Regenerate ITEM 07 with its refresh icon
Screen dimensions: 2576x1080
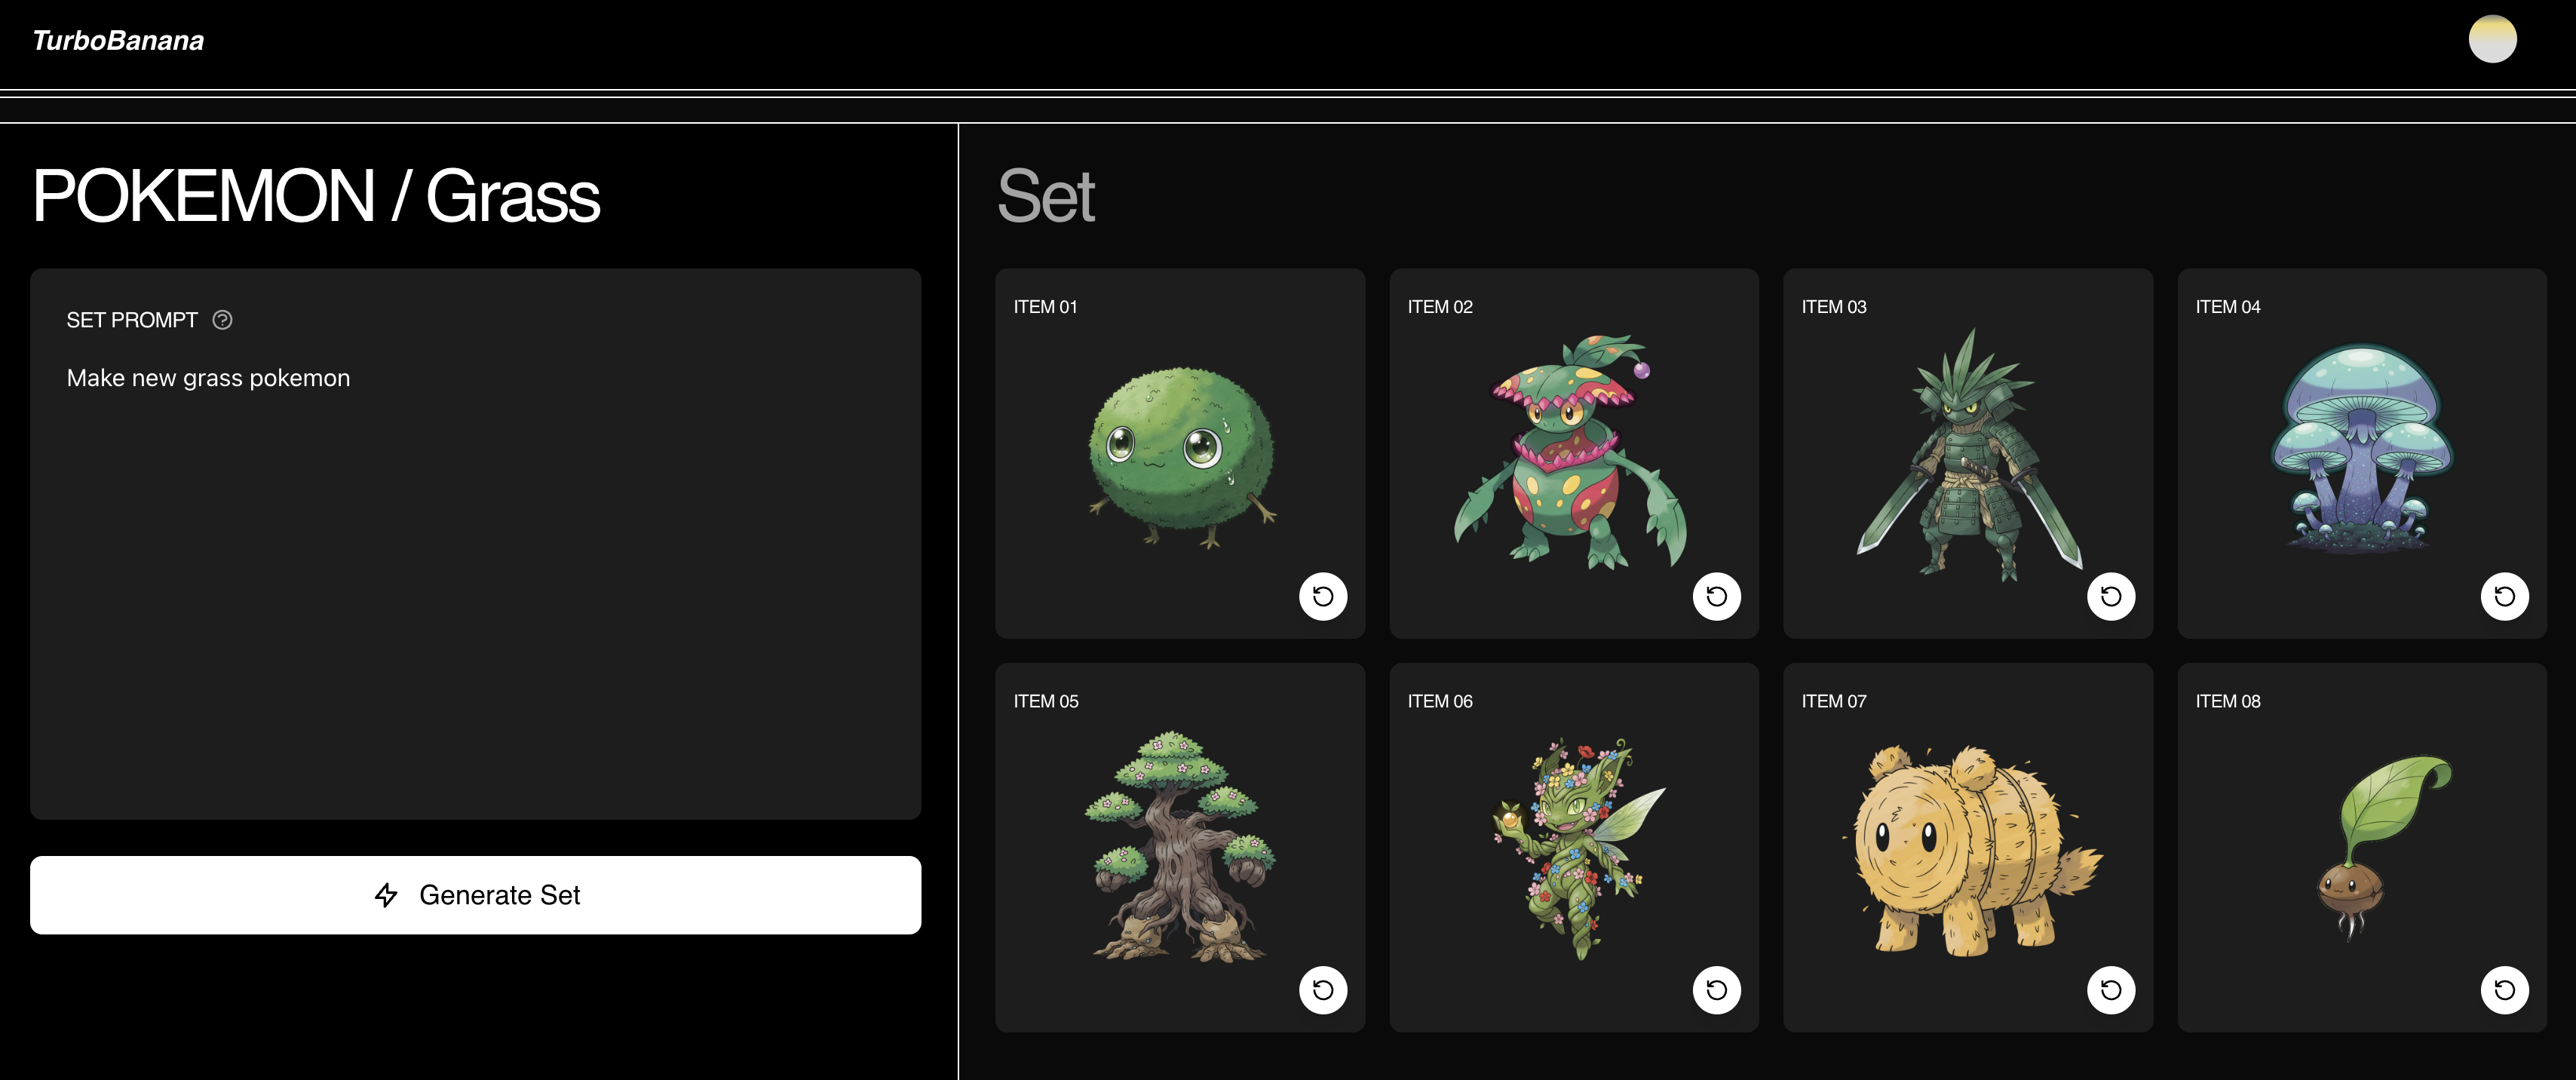tap(2111, 990)
